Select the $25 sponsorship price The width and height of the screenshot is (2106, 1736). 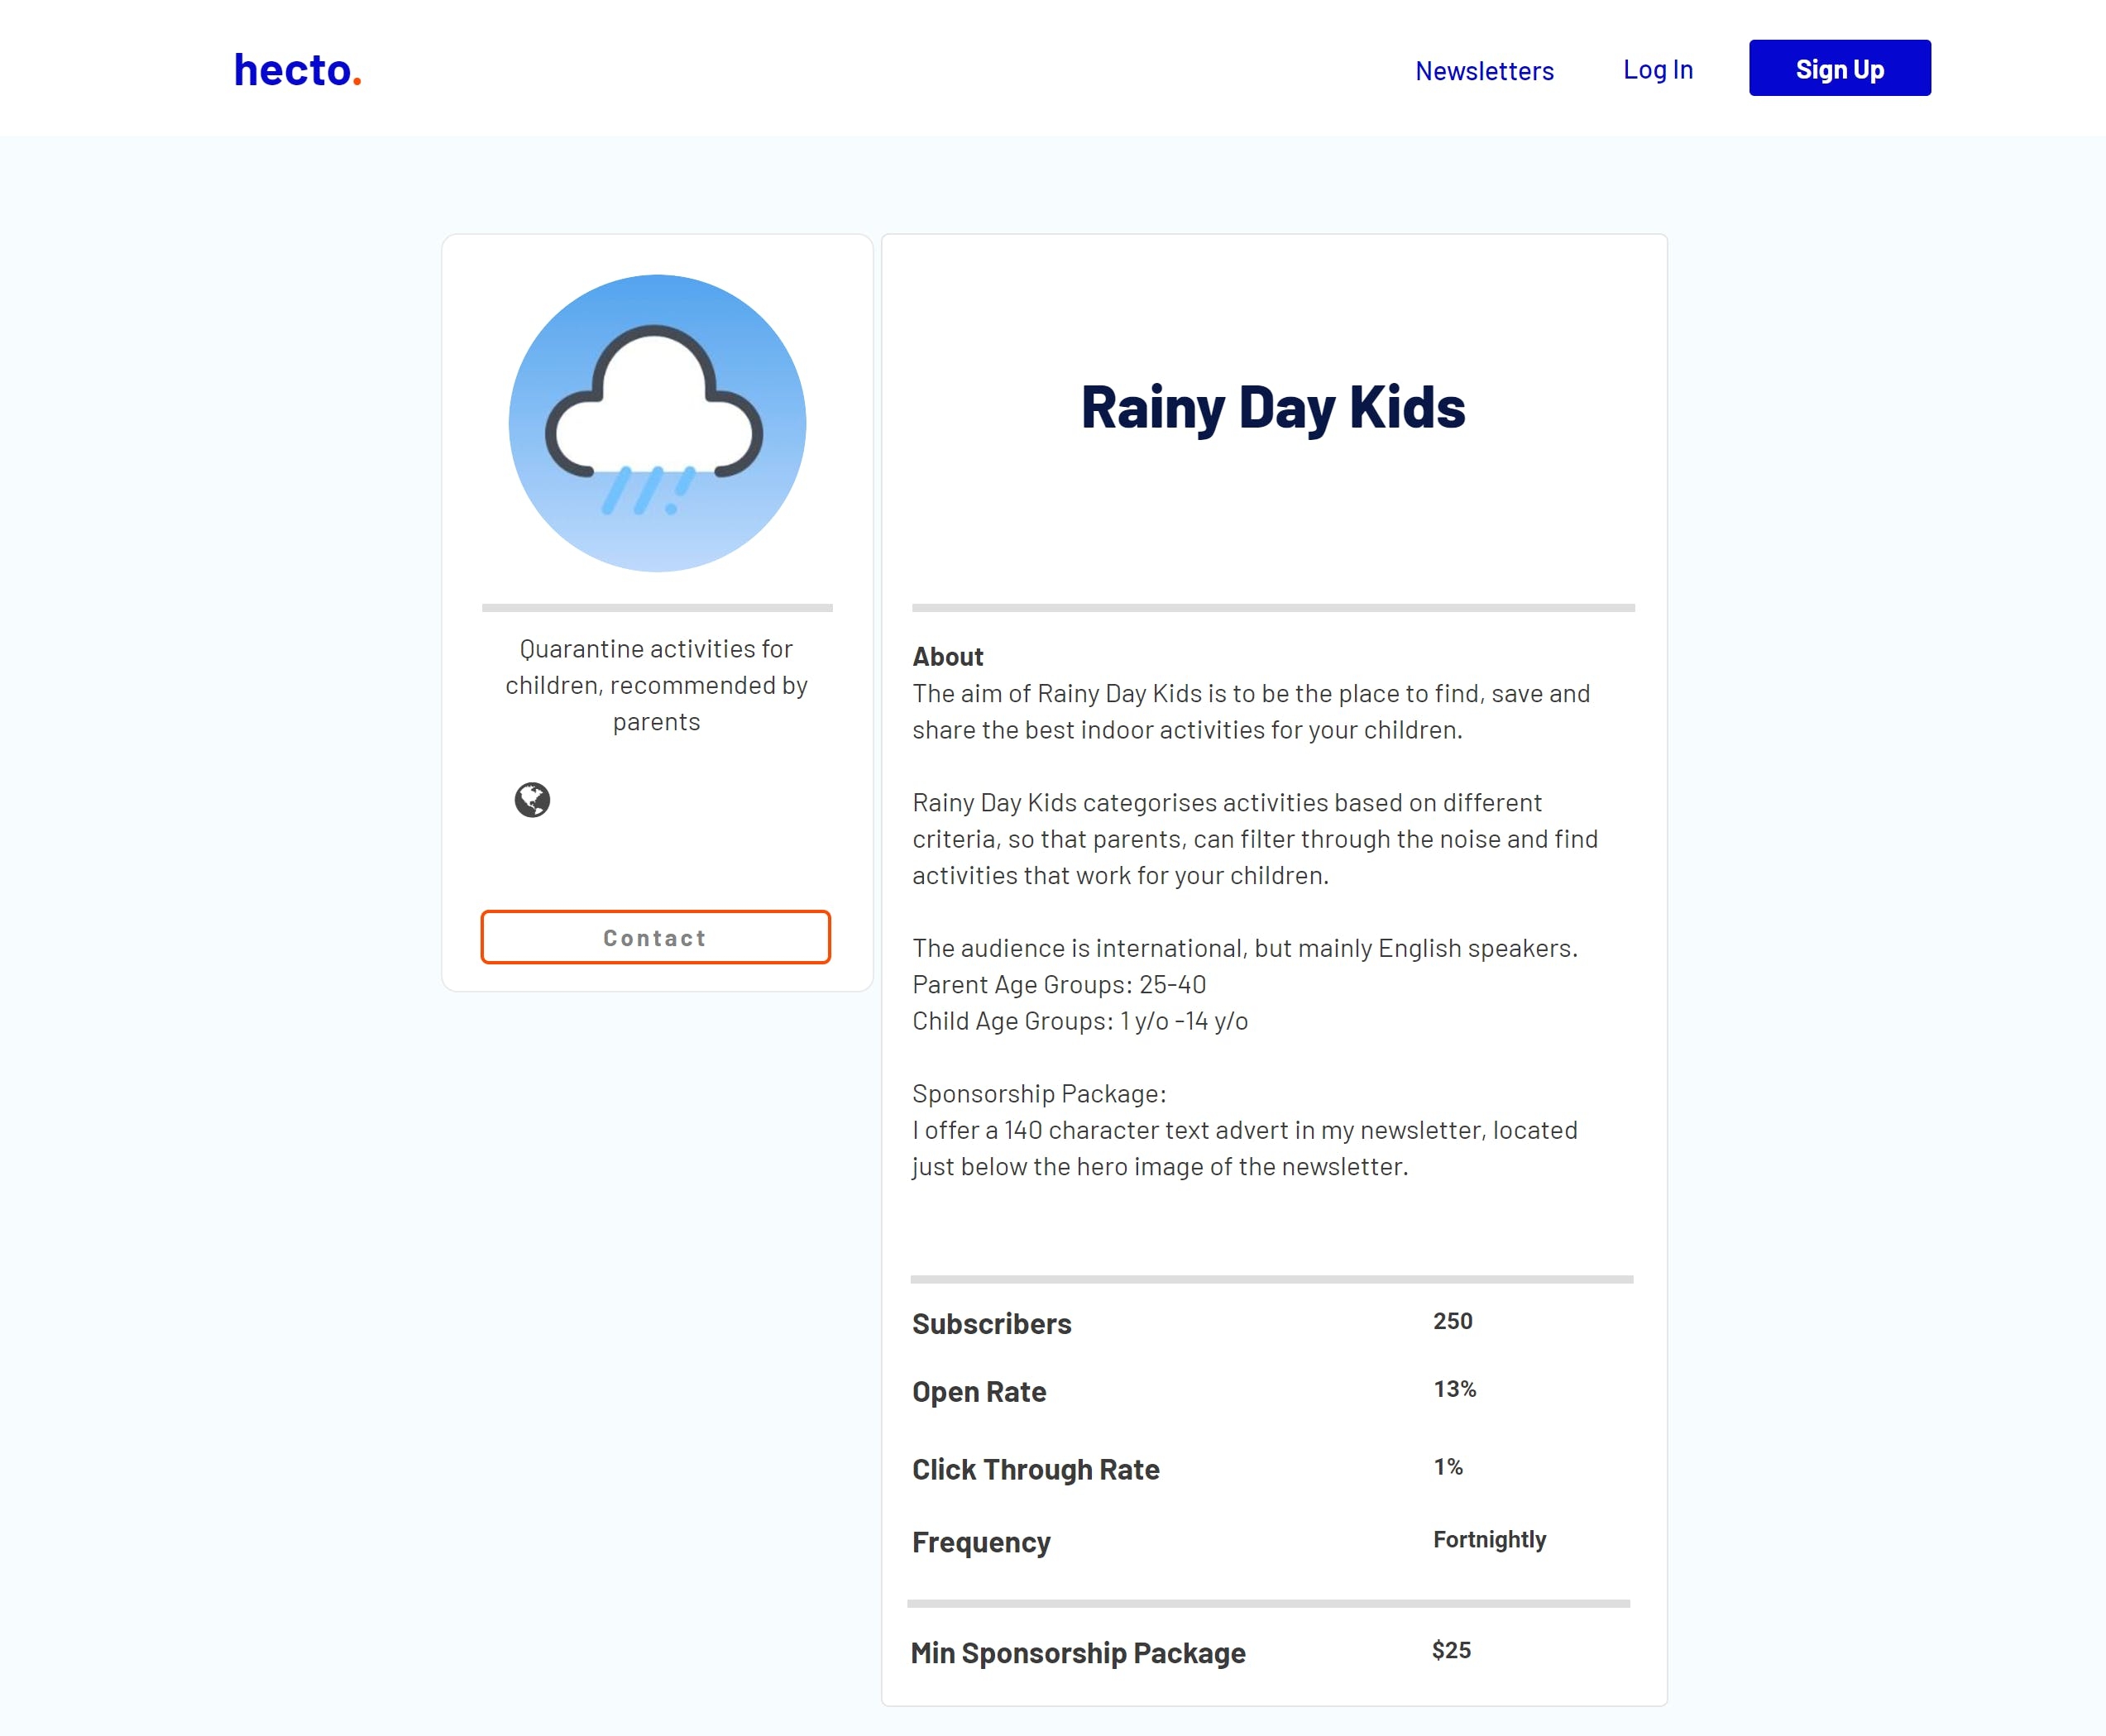pos(1450,1650)
